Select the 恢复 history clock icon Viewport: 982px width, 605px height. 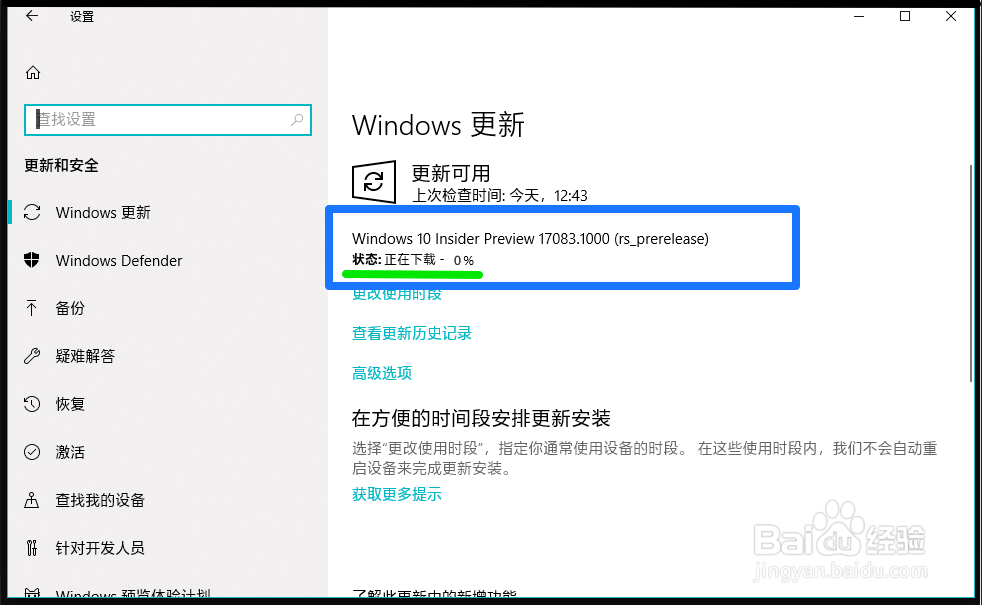tap(32, 404)
